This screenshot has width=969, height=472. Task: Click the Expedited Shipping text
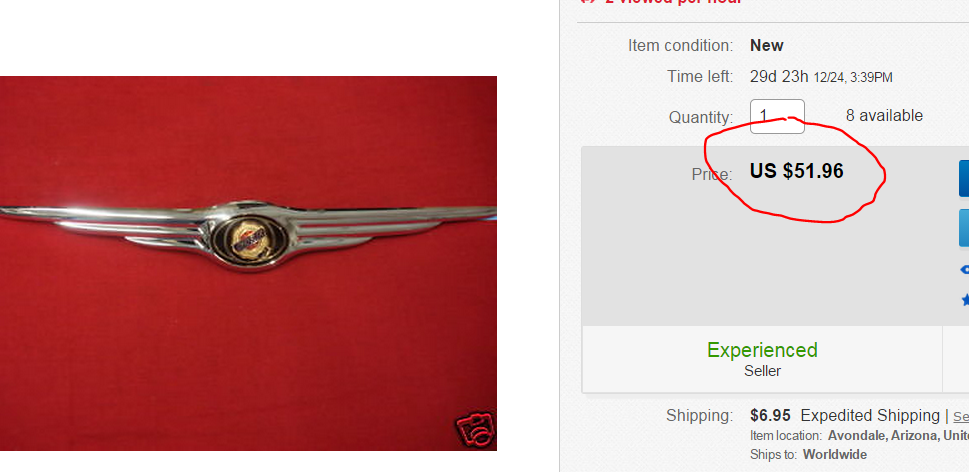pos(870,416)
